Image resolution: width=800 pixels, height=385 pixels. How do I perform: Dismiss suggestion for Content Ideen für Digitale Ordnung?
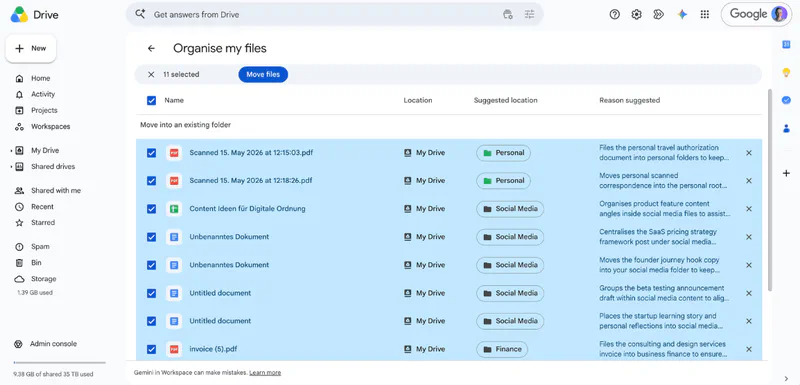click(x=748, y=209)
